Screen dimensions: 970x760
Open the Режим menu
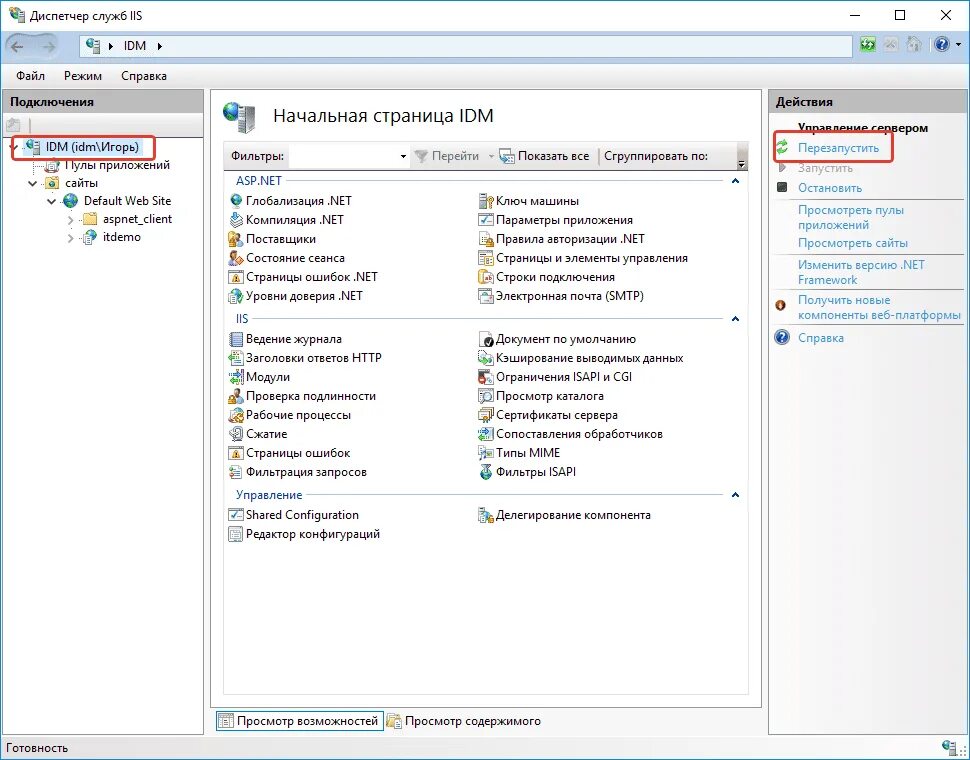[83, 76]
